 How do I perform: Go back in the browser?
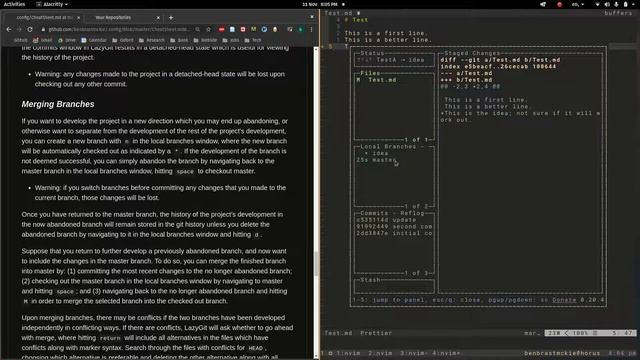point(9,29)
